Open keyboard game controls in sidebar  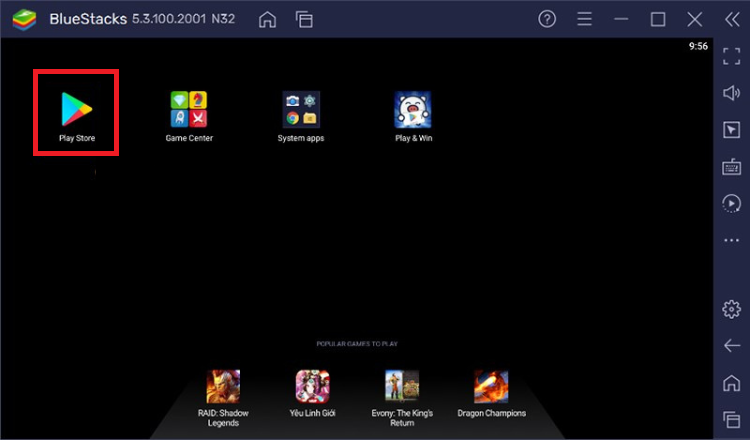point(731,167)
